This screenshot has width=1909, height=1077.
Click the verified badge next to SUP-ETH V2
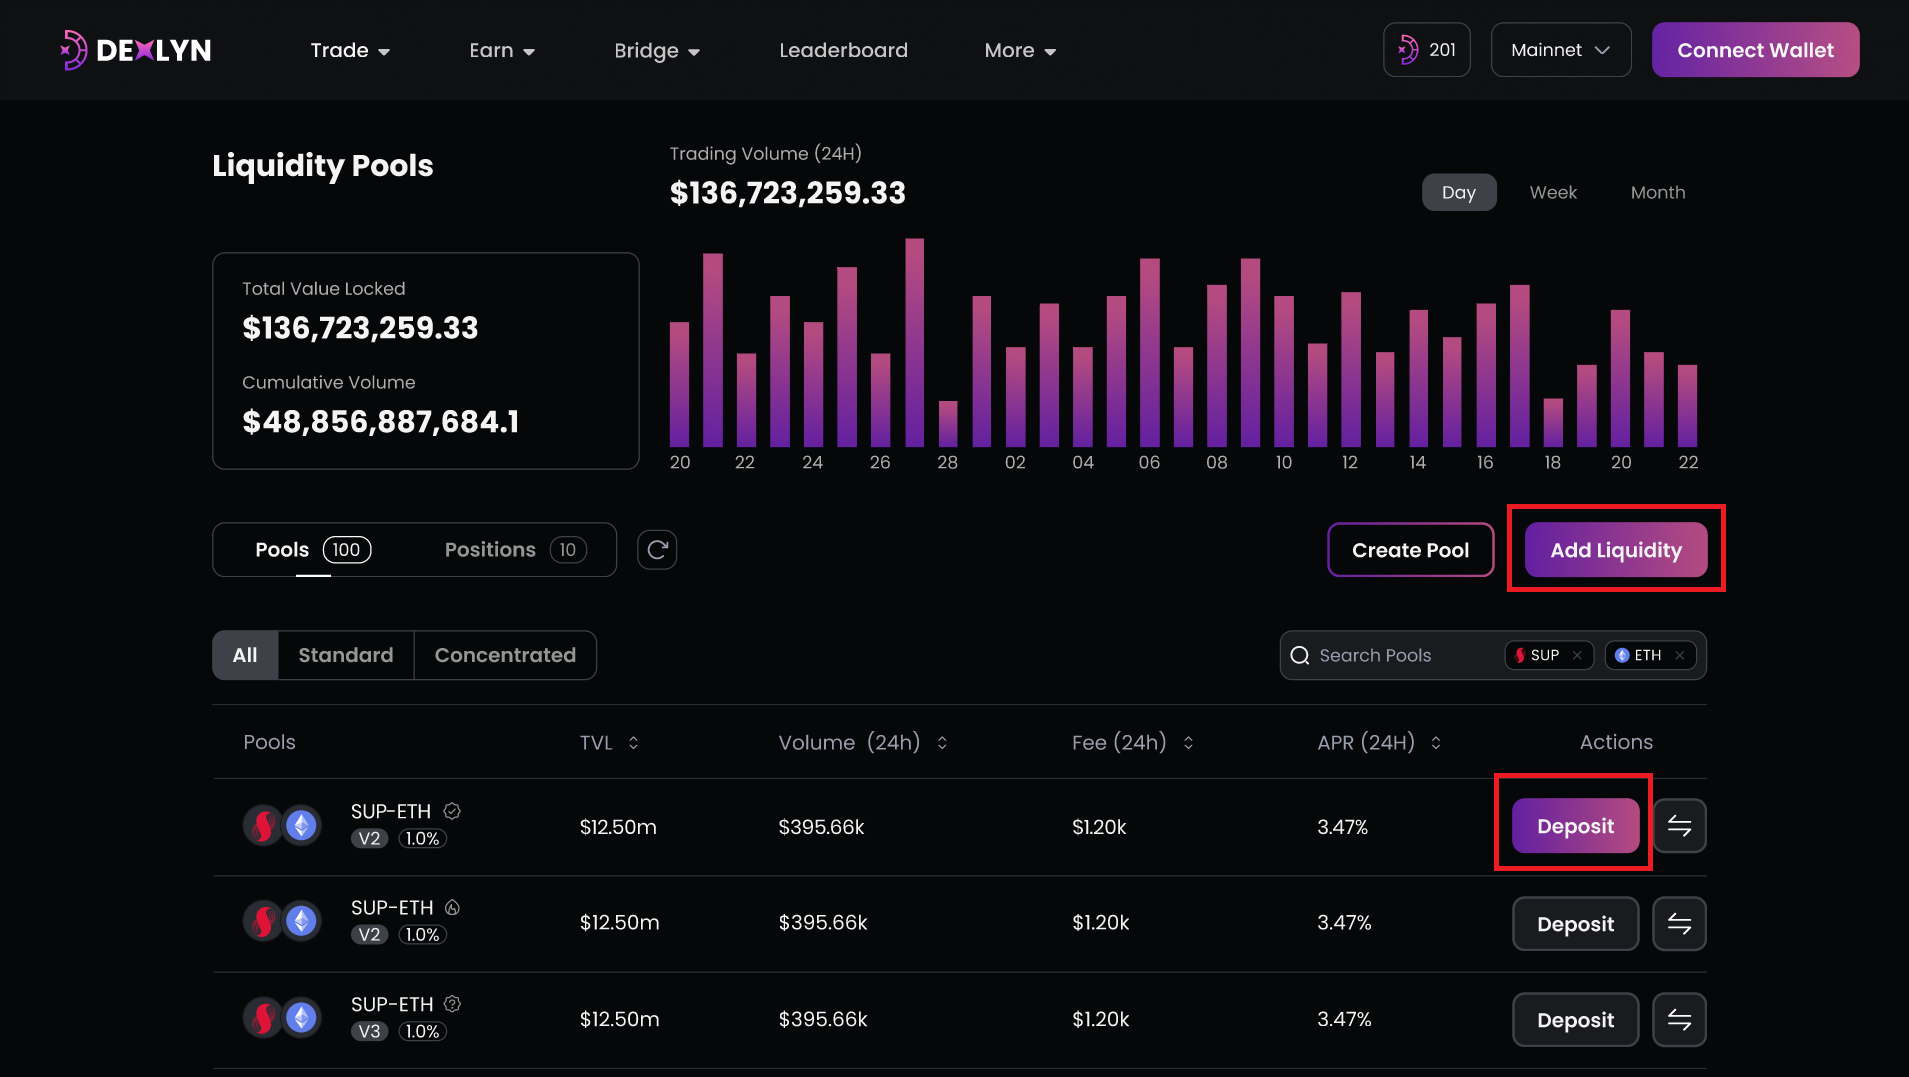pos(452,811)
